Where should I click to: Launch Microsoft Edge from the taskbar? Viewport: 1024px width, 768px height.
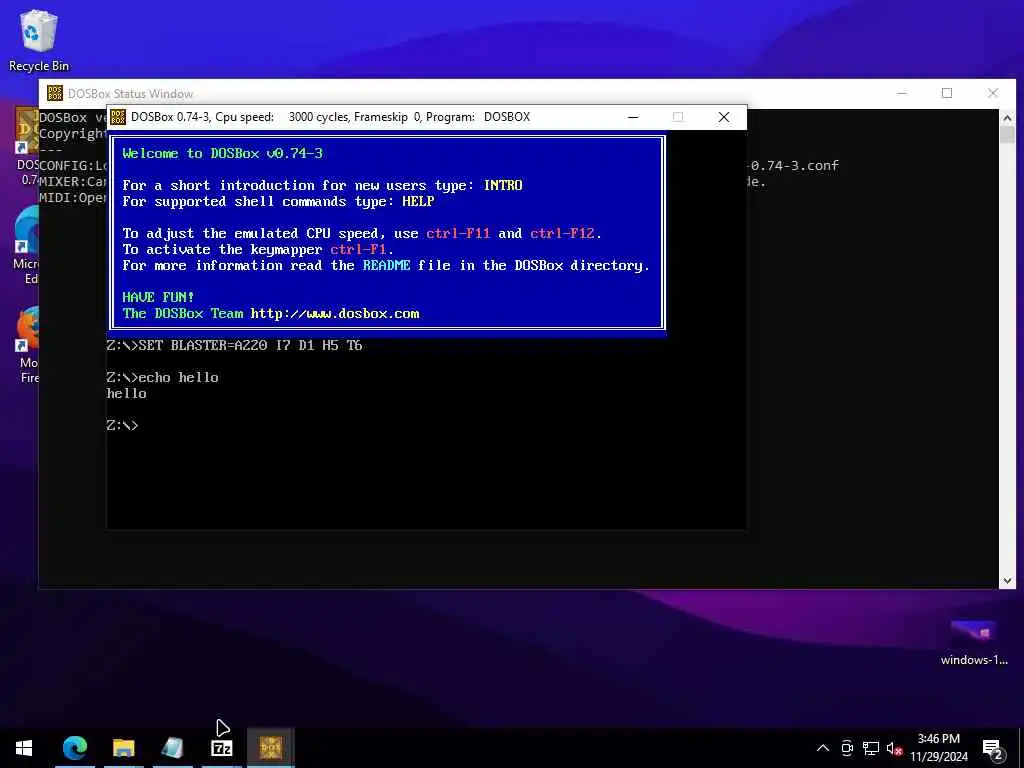point(75,748)
